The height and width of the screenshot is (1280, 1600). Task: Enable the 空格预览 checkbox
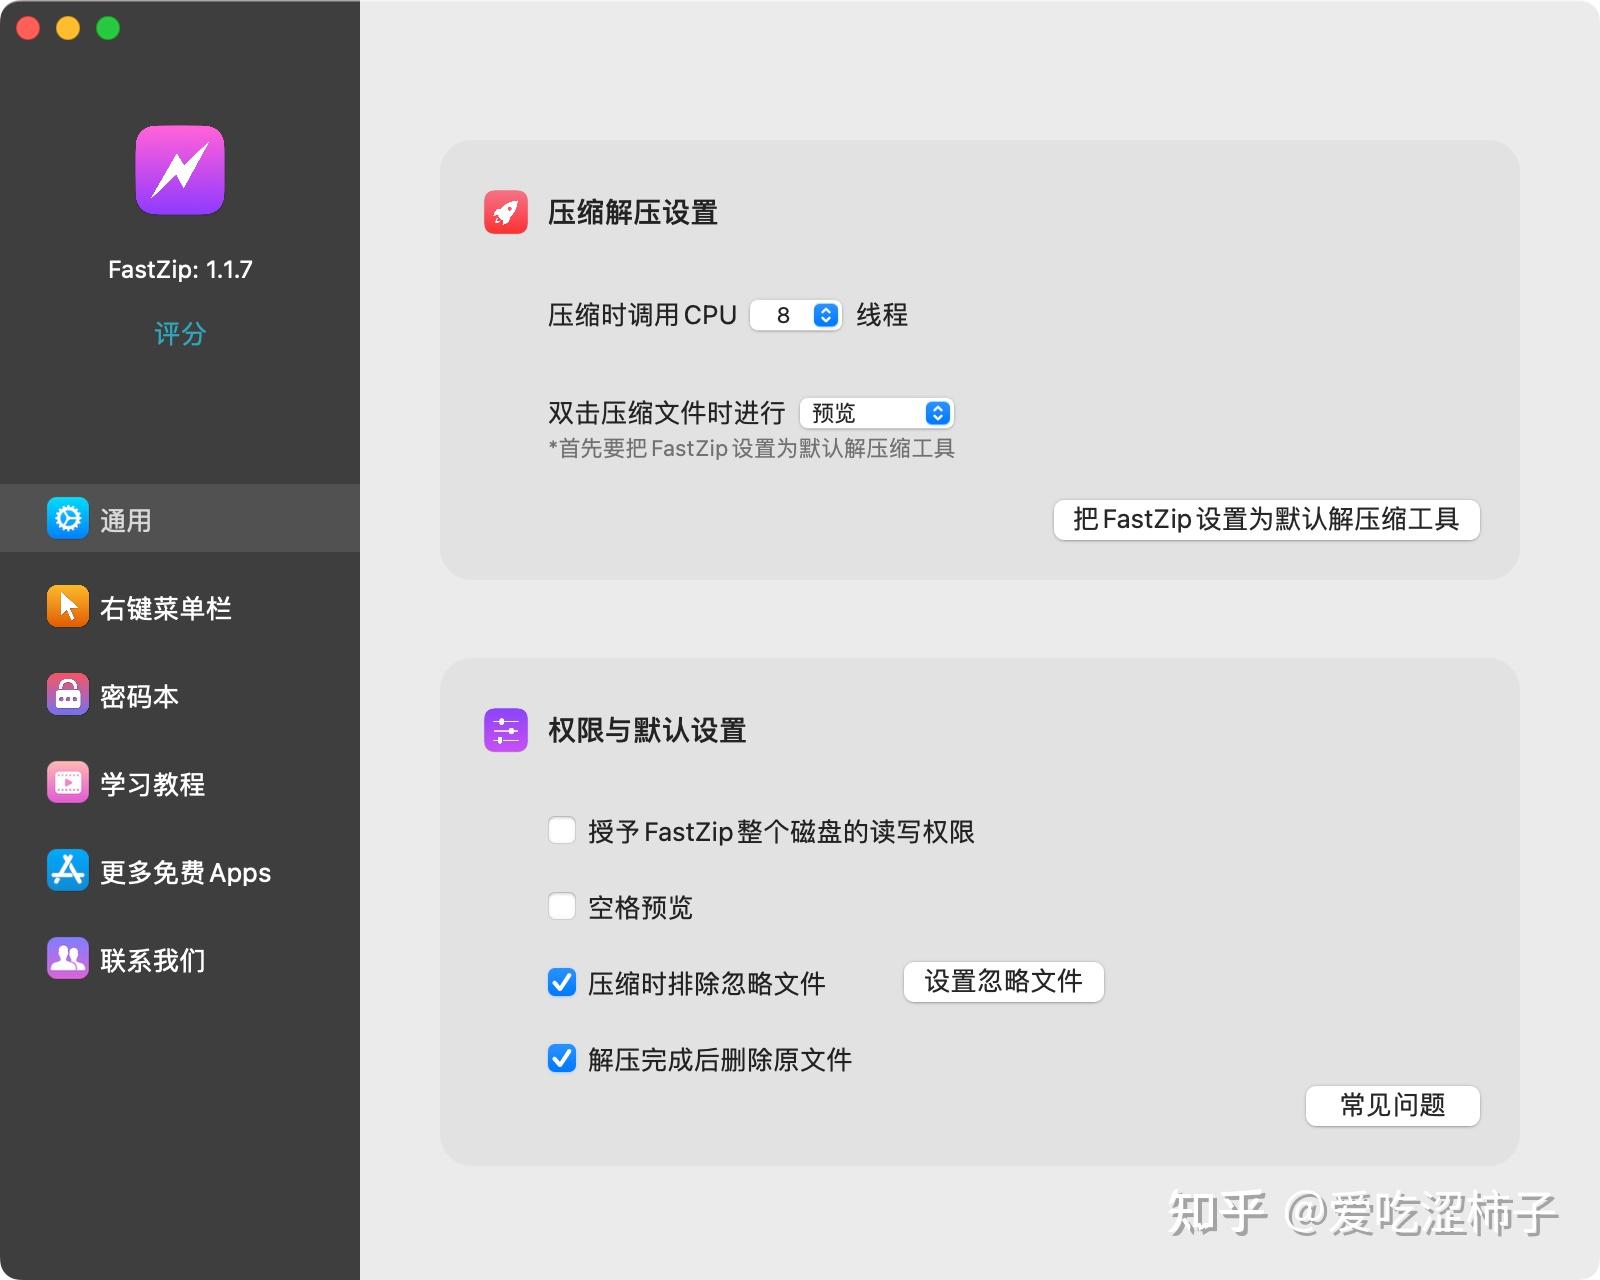click(561, 907)
